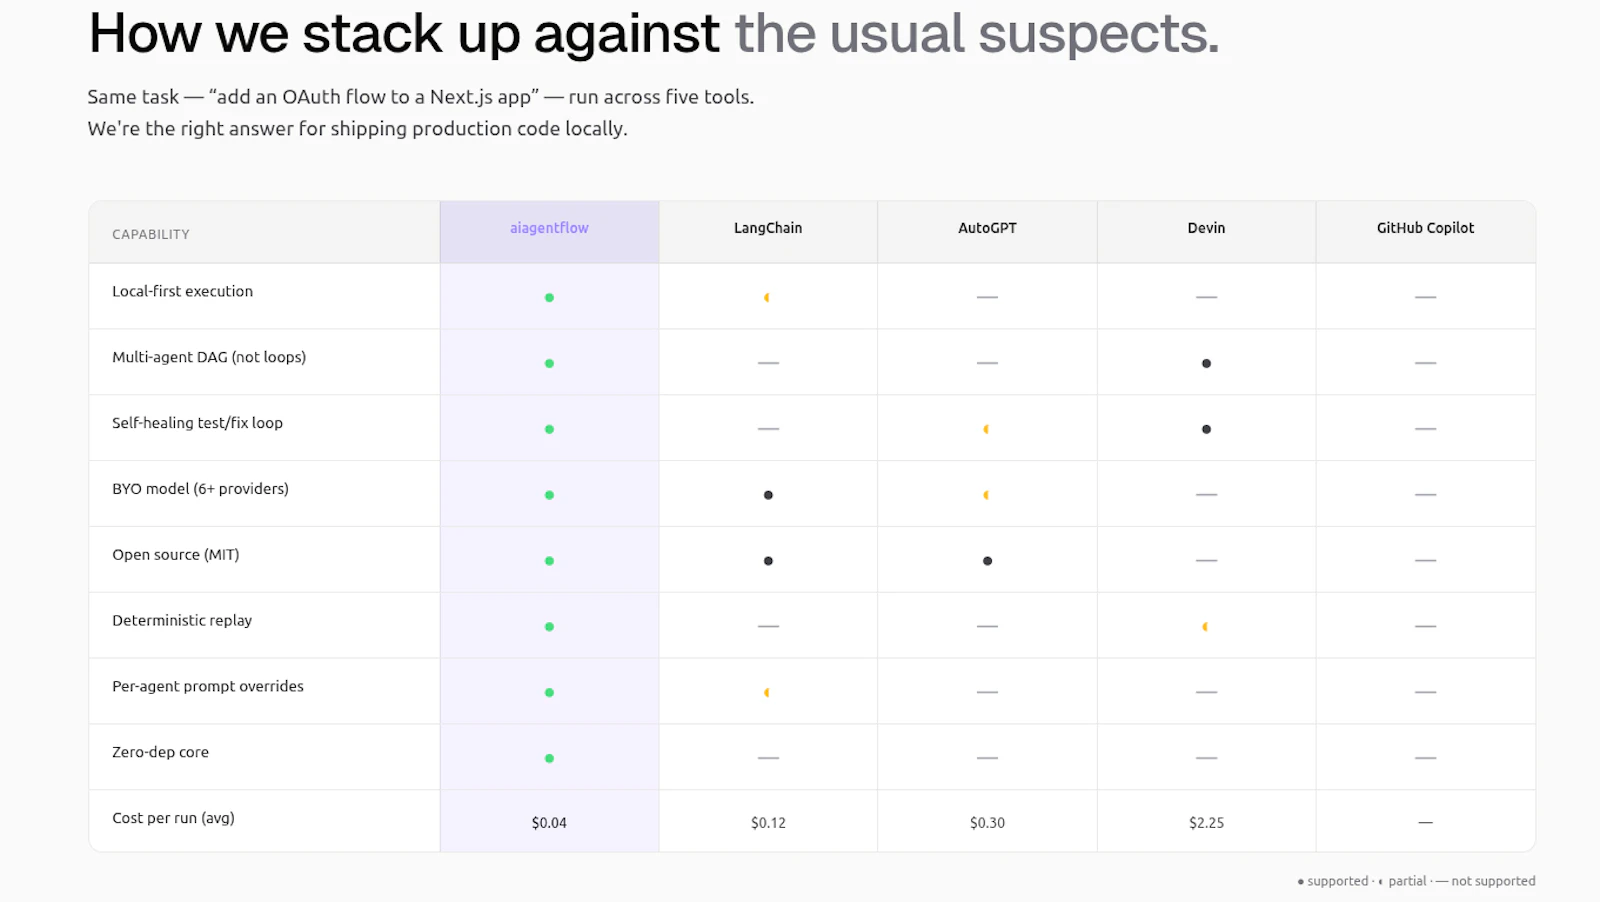Click LangChain's supported dot for BYO model

click(768, 495)
